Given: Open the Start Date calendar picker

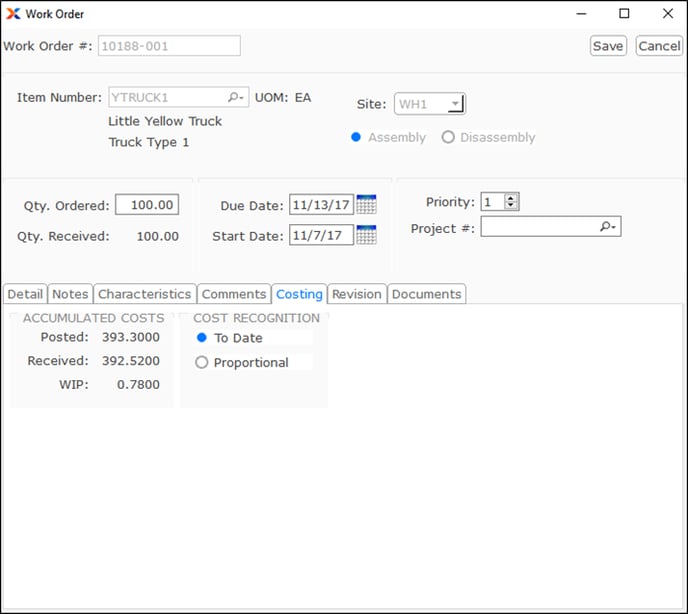Looking at the screenshot, I should (366, 236).
